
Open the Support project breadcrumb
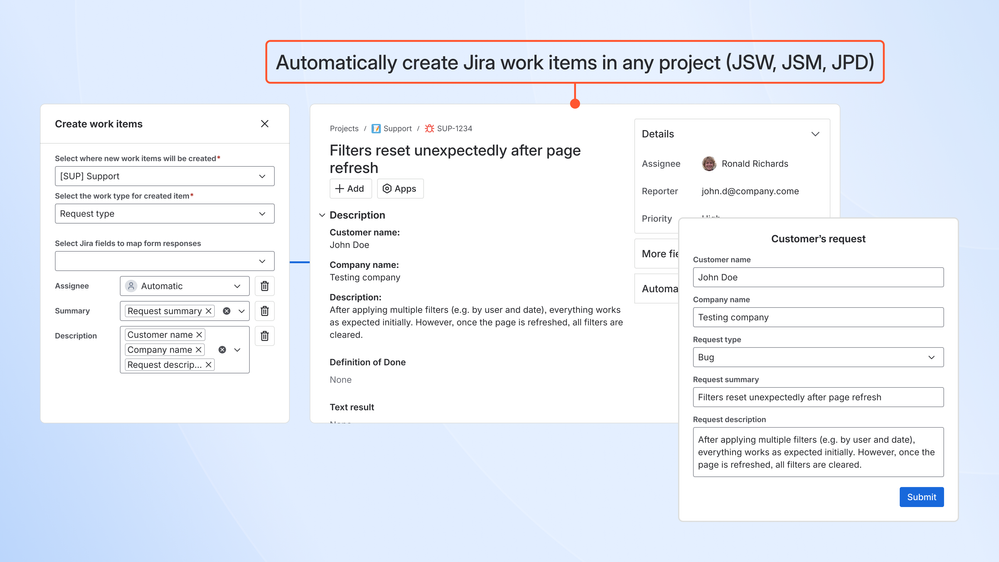point(398,129)
